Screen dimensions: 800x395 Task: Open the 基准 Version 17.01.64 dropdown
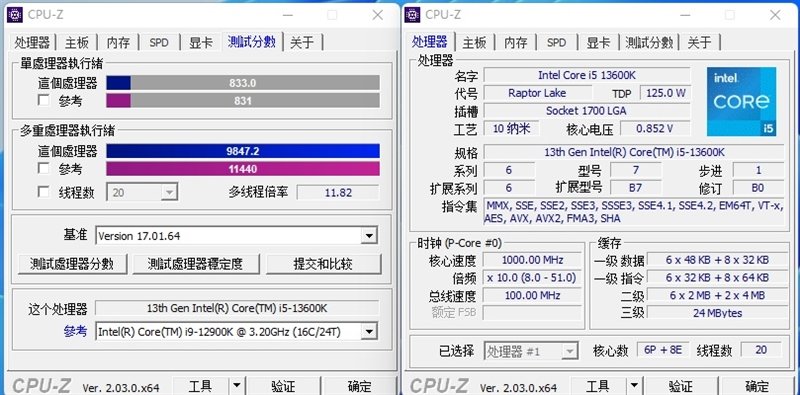[368, 236]
